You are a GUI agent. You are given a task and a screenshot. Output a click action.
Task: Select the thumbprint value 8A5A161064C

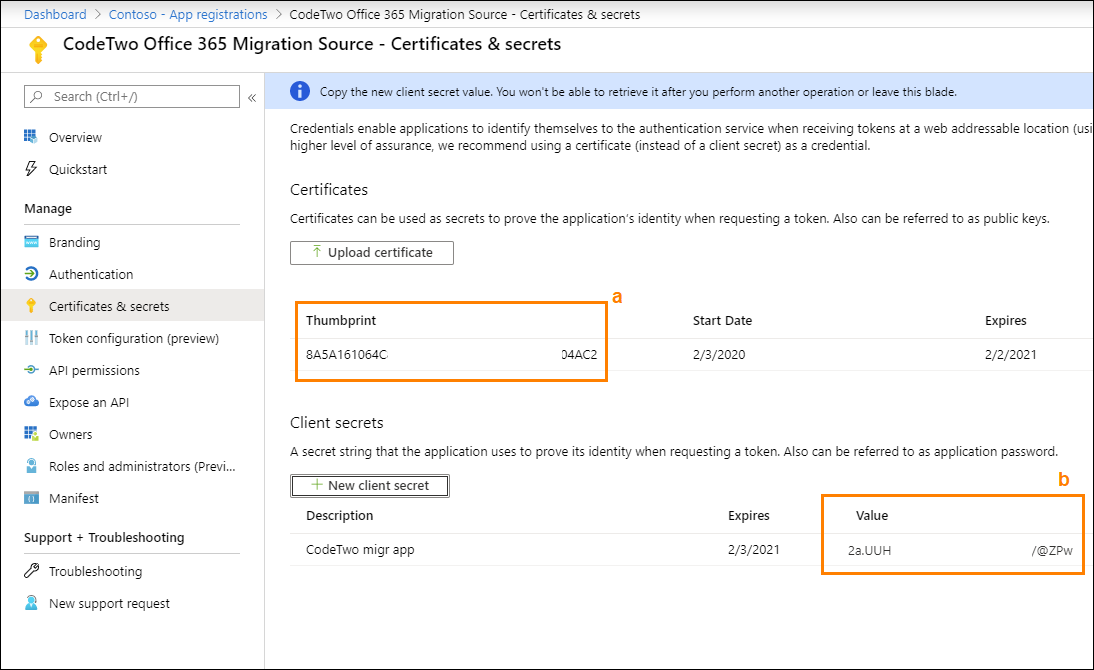pos(347,355)
